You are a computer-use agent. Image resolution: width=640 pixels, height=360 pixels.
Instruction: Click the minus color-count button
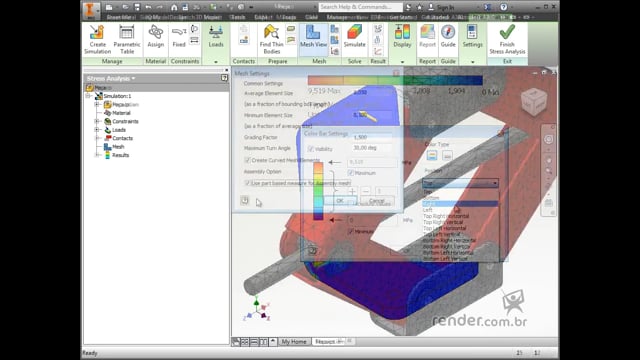[x=366, y=191]
